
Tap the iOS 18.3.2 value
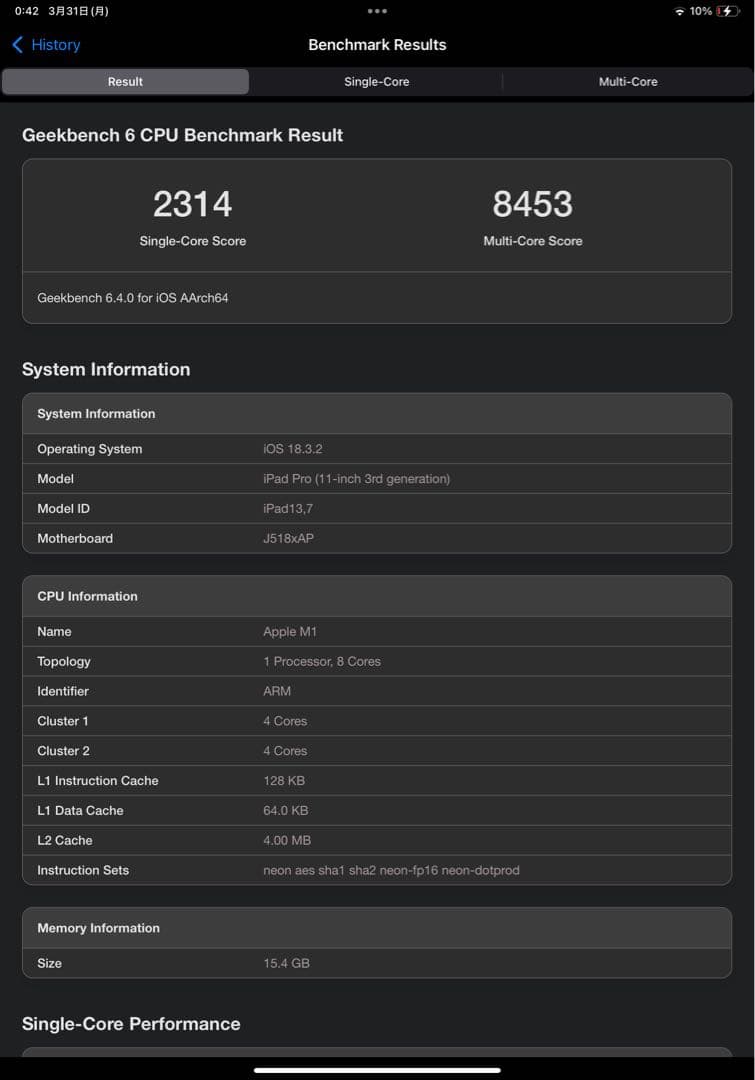293,449
